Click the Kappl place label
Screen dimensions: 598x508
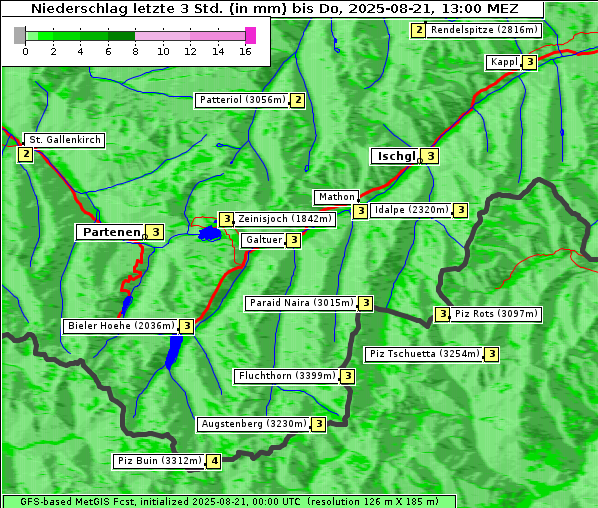[x=503, y=62]
